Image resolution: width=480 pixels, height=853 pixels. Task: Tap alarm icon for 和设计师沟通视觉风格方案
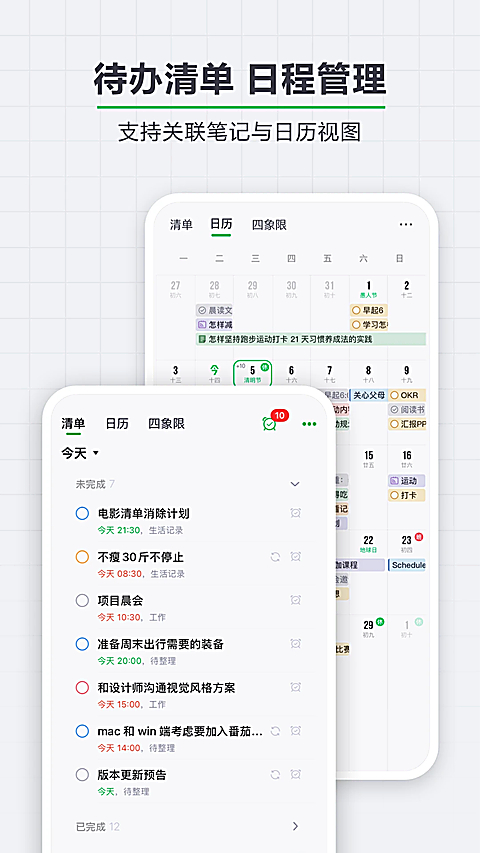pyautogui.click(x=296, y=687)
